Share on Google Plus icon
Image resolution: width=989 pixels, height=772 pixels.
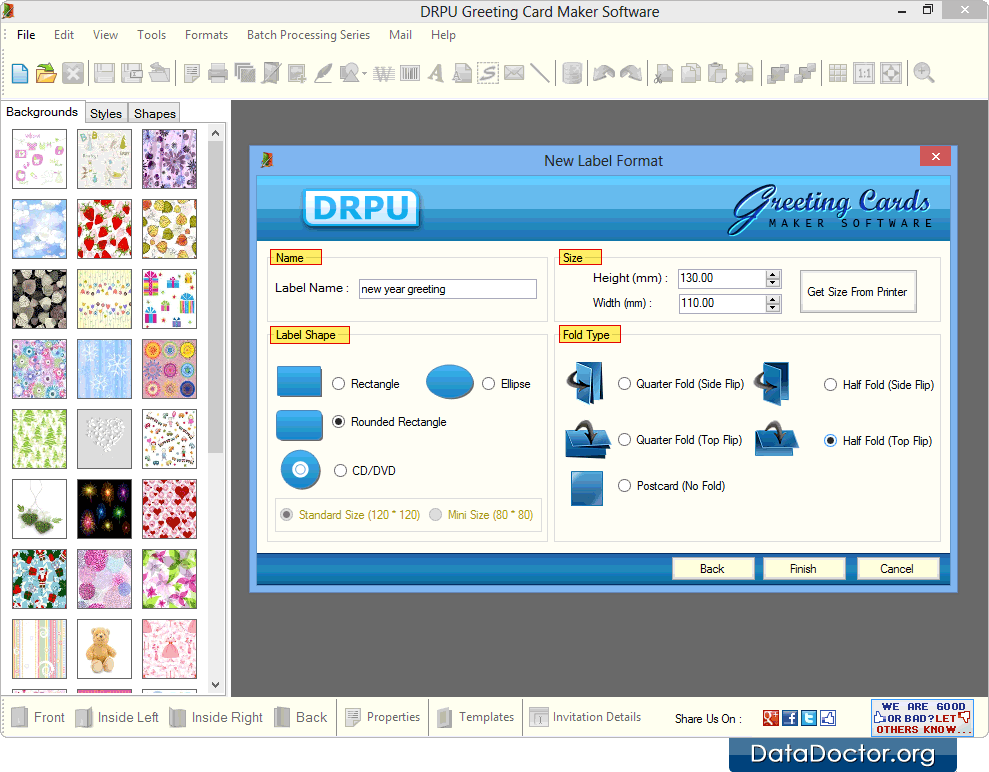(771, 718)
